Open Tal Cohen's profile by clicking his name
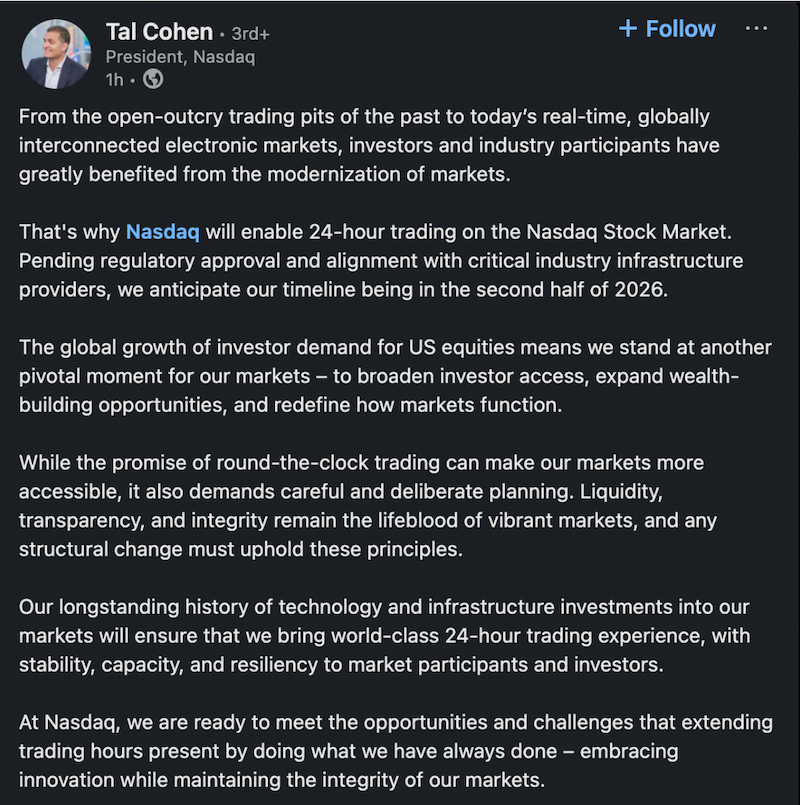The height and width of the screenshot is (805, 800). (x=159, y=31)
